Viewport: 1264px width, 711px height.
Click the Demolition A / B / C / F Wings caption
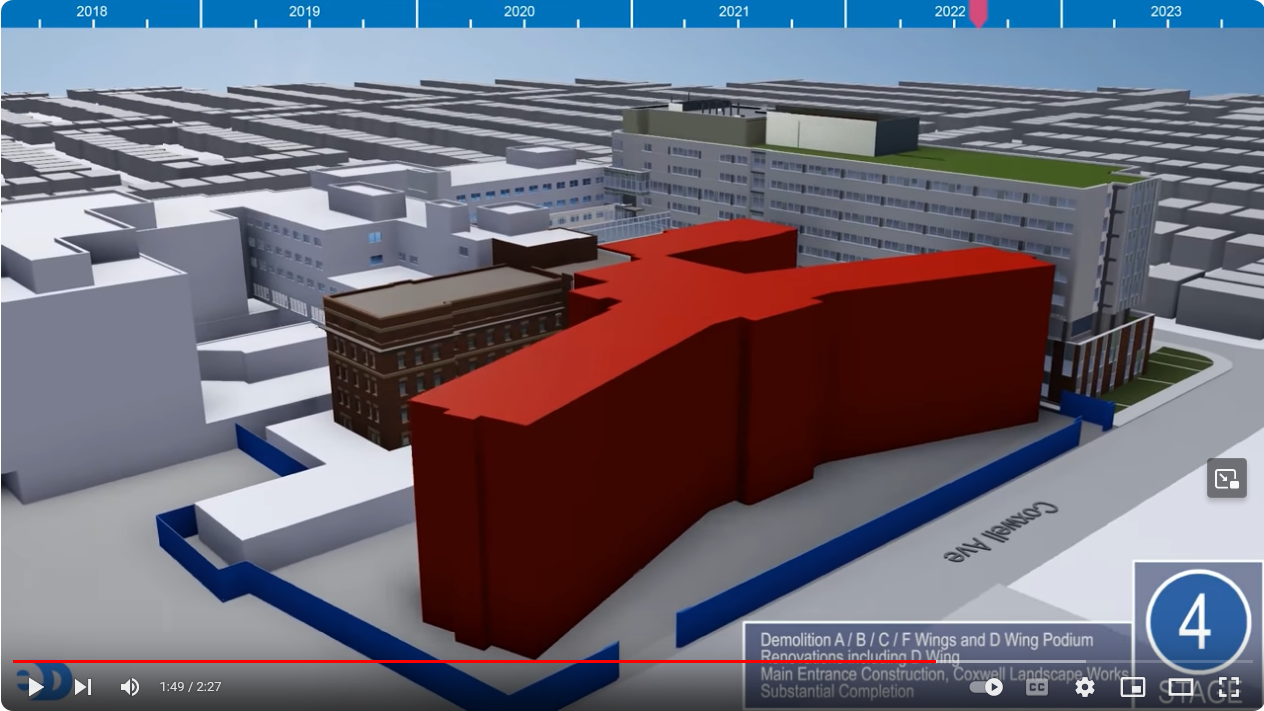click(x=926, y=640)
